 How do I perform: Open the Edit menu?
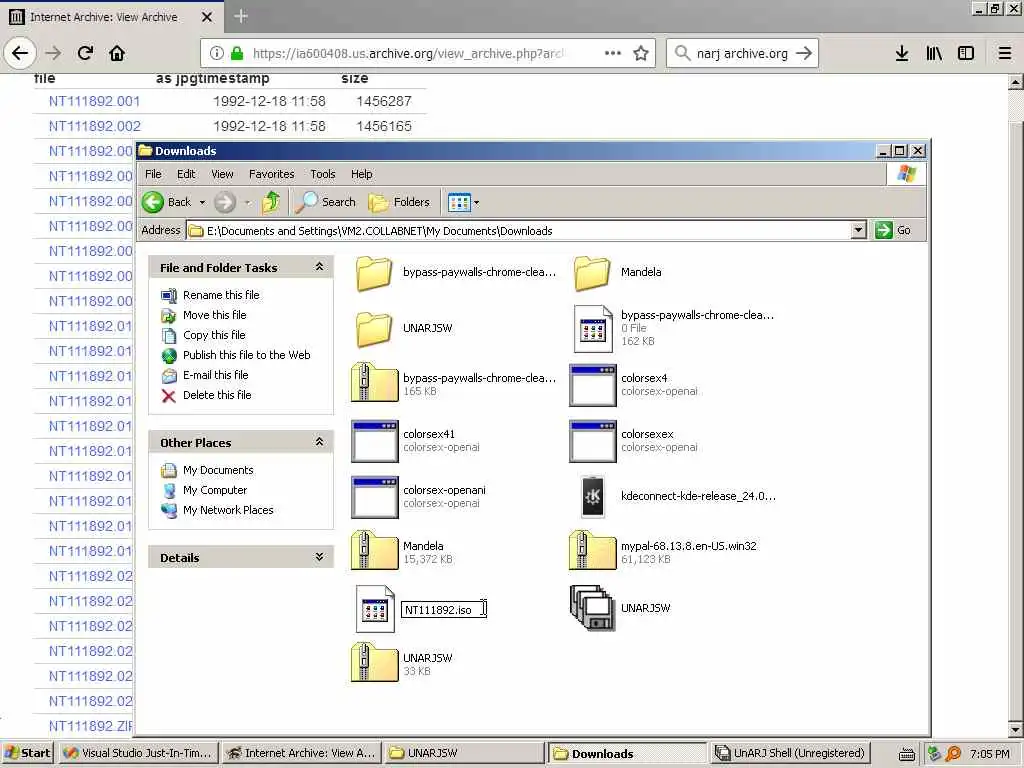click(x=186, y=174)
